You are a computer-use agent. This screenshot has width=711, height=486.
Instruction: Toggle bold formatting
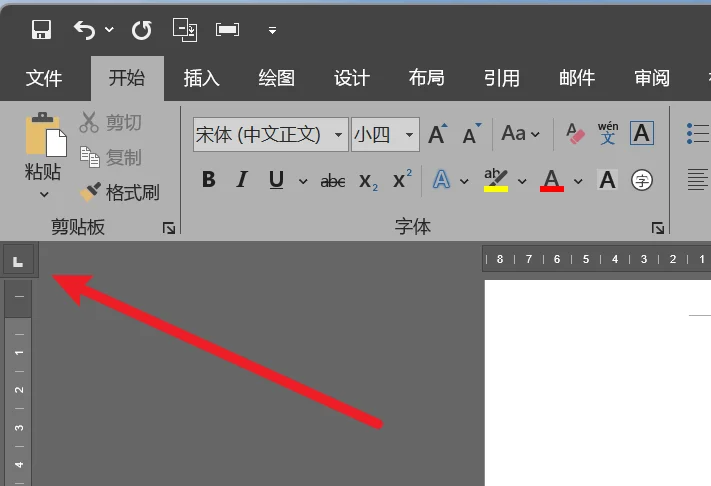click(x=209, y=180)
